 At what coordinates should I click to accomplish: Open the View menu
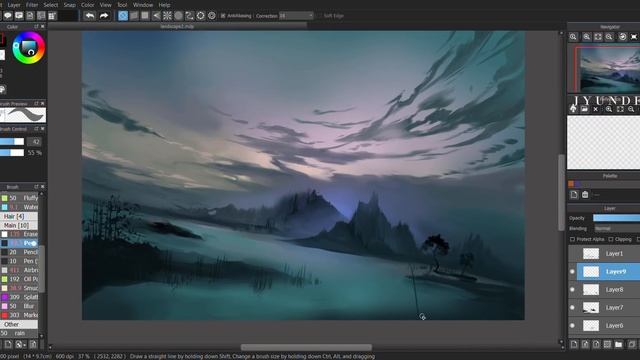pos(105,5)
